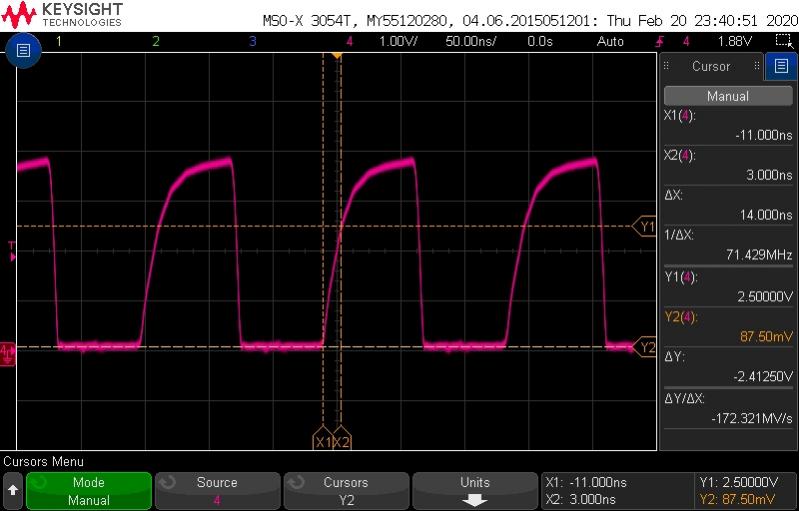Open the main menu blue circle icon

coord(21,51)
